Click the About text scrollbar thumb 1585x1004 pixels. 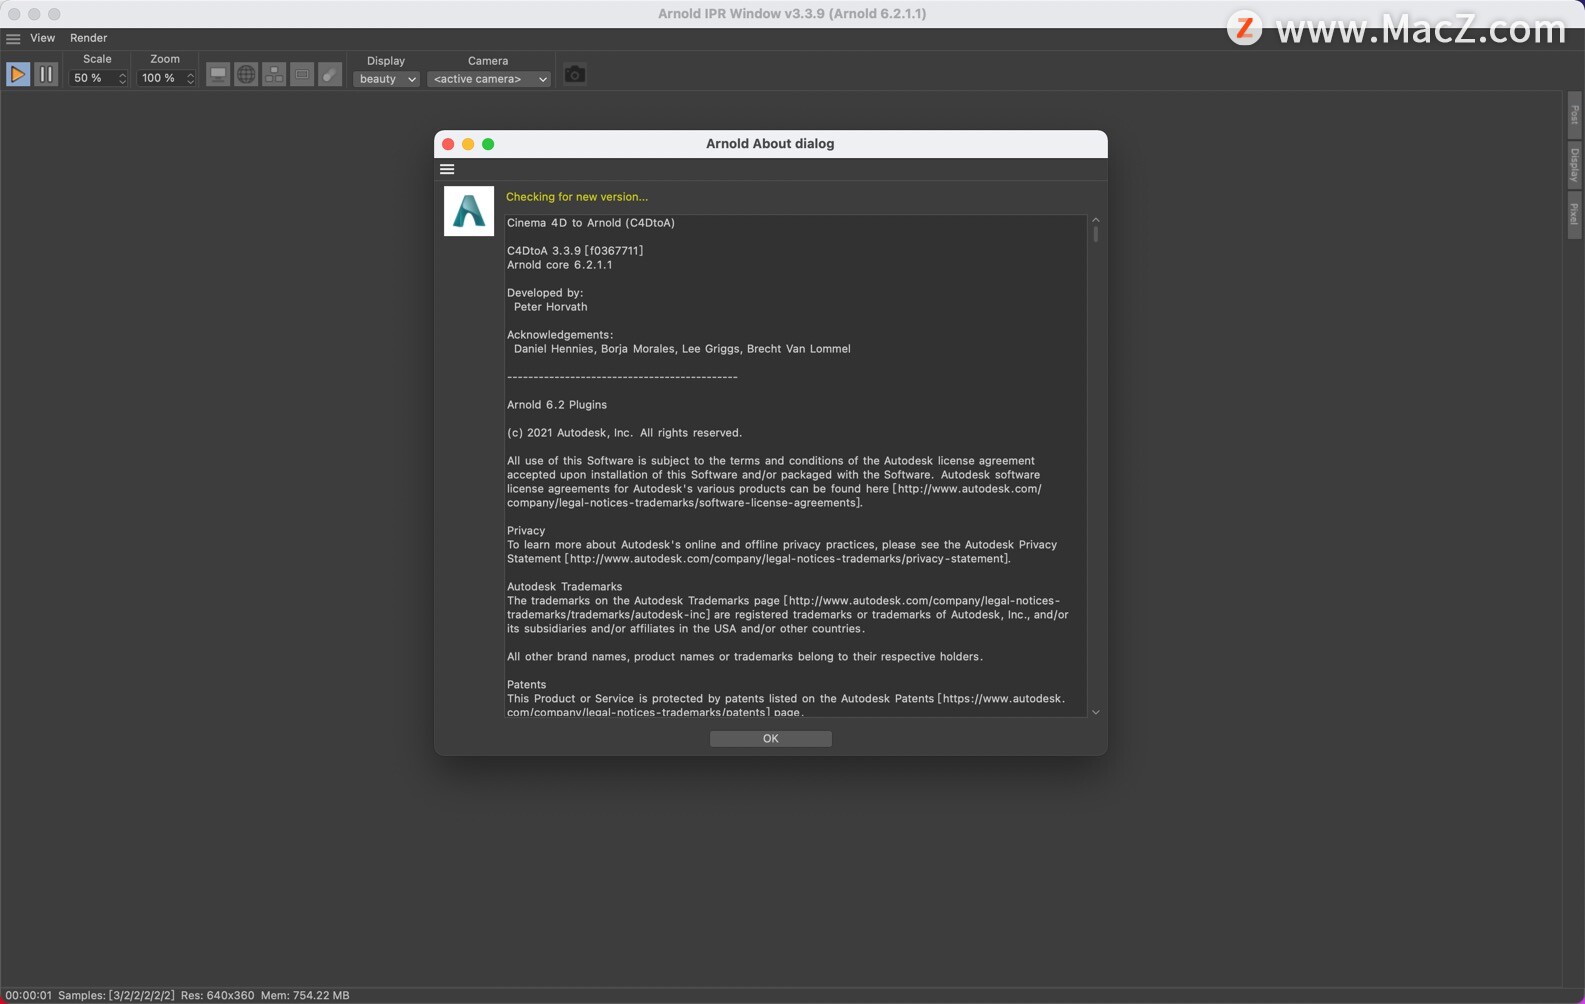tap(1096, 234)
